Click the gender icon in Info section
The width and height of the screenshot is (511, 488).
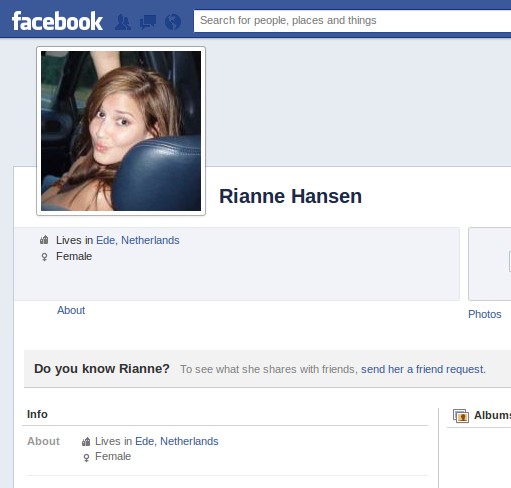coord(86,457)
